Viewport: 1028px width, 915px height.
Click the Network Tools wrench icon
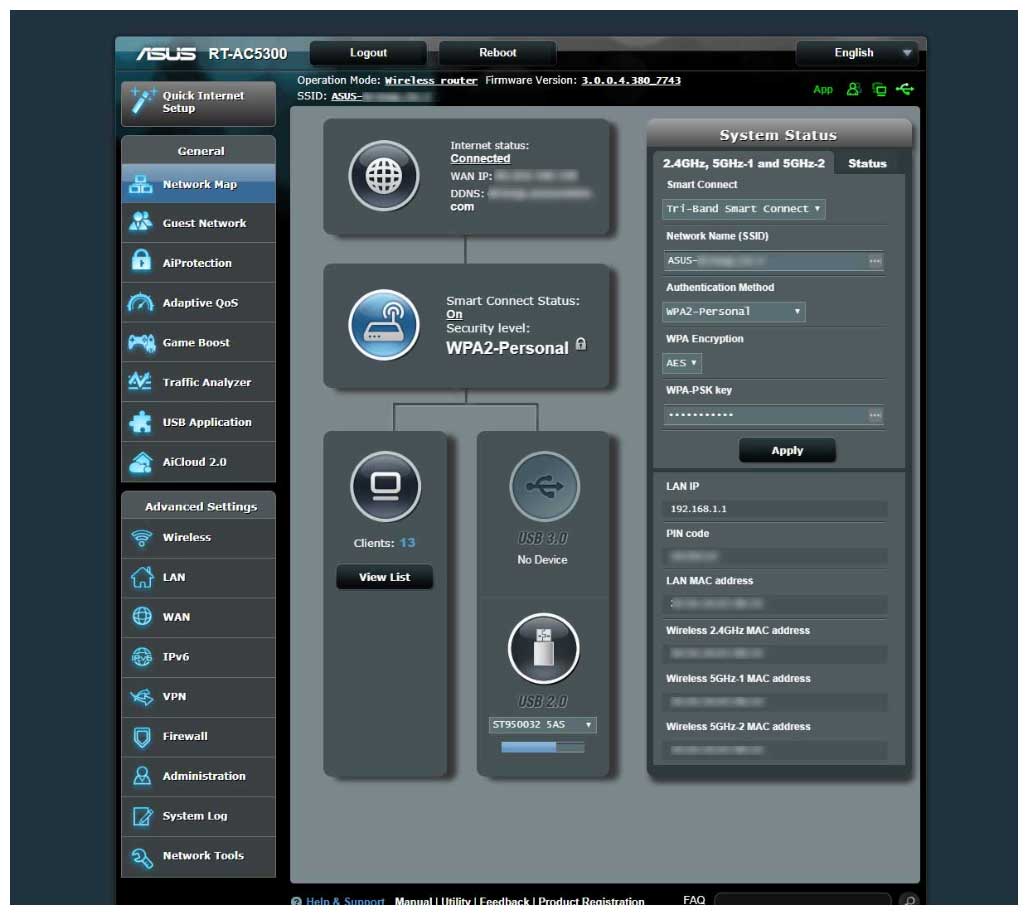[x=142, y=856]
